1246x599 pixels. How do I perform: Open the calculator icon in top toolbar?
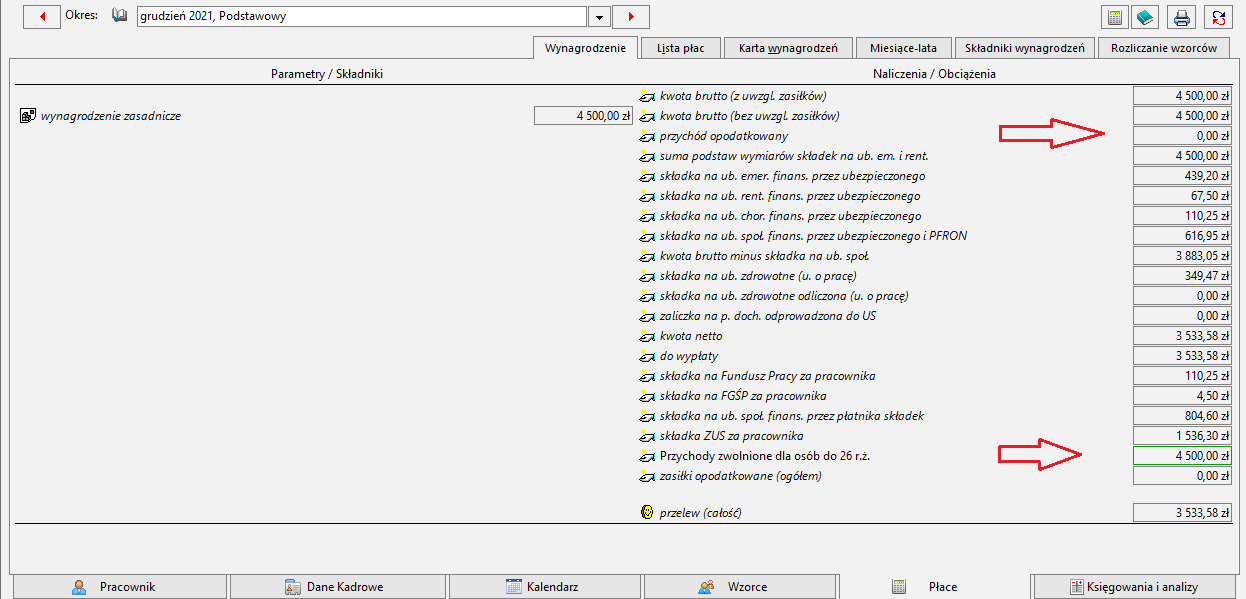[1113, 17]
